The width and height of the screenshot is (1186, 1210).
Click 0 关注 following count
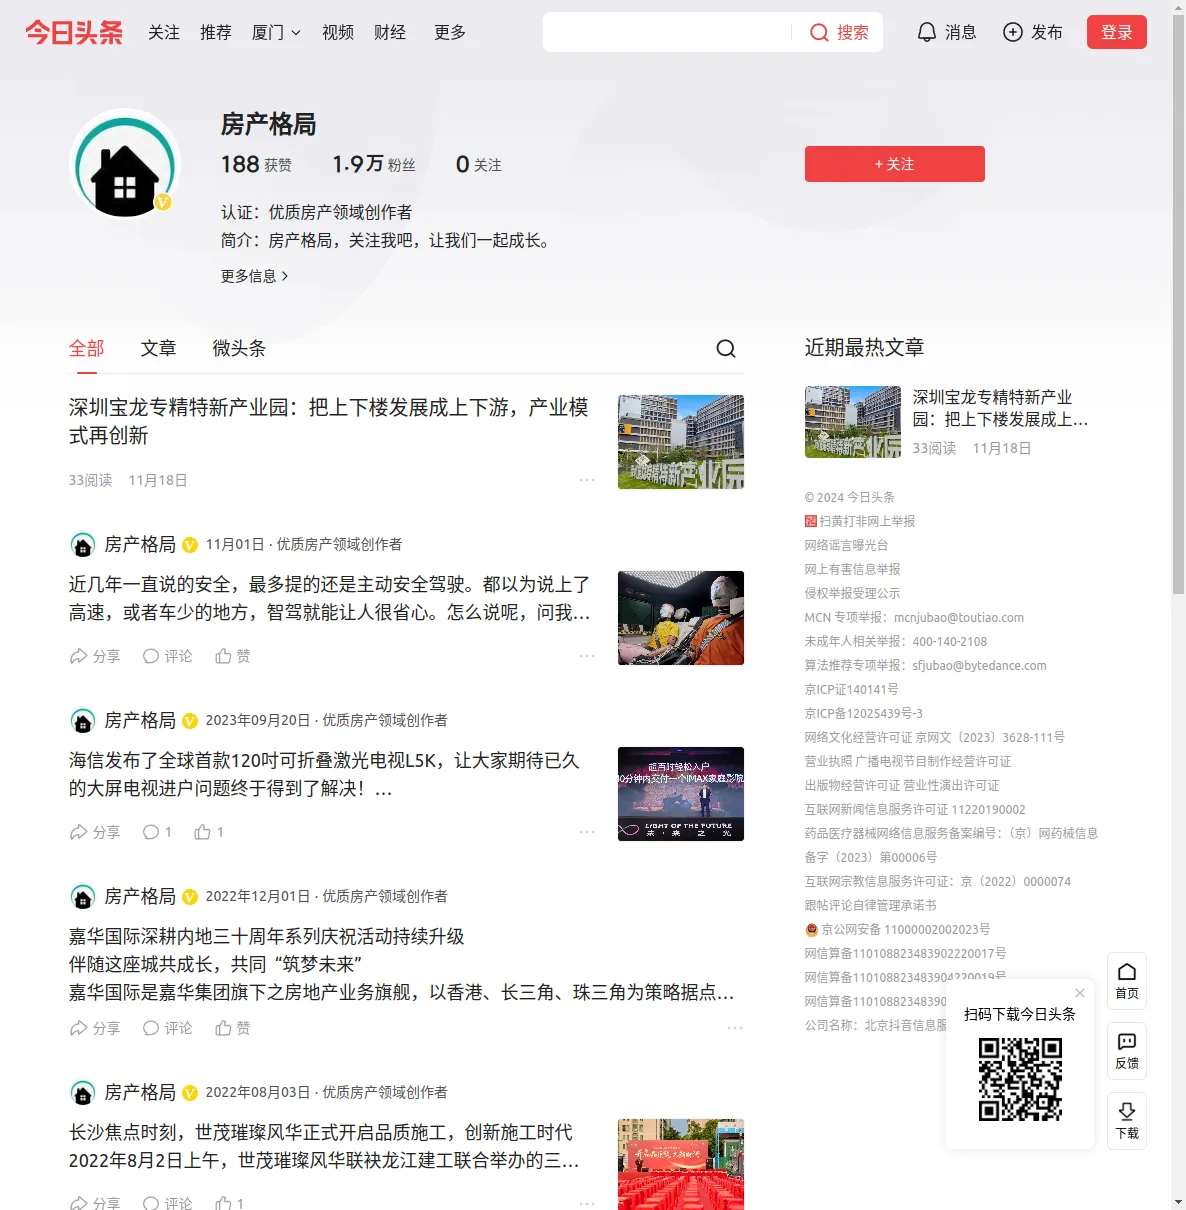coord(479,164)
